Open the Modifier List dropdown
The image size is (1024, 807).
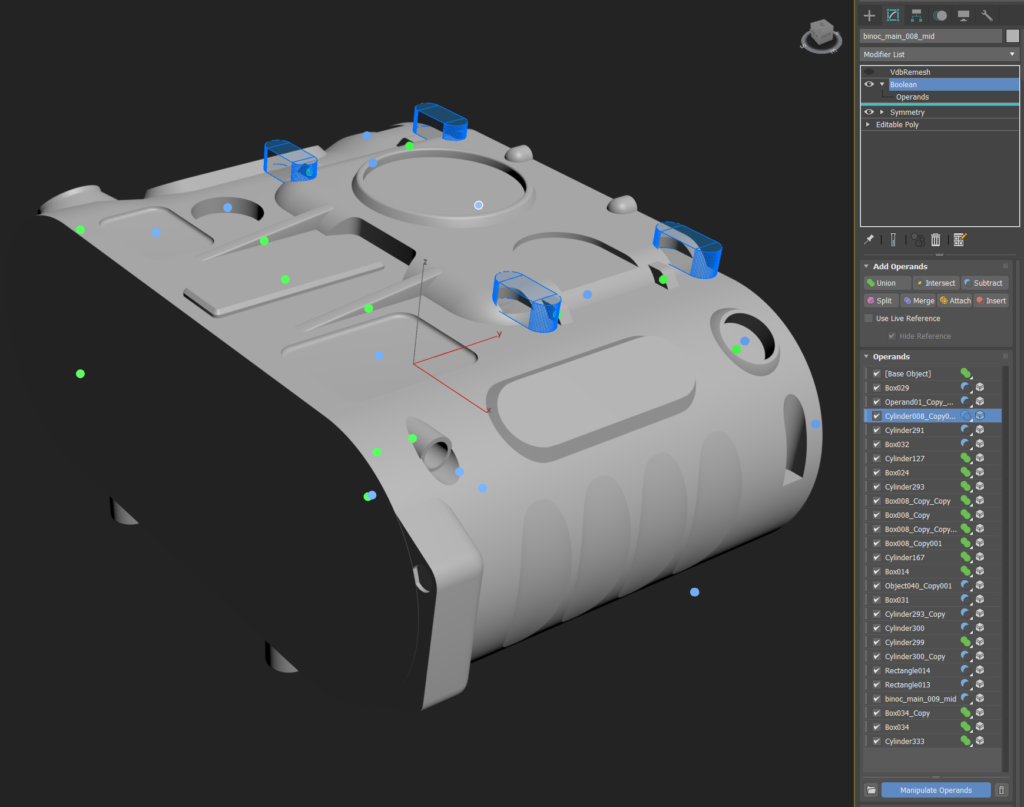[x=939, y=54]
